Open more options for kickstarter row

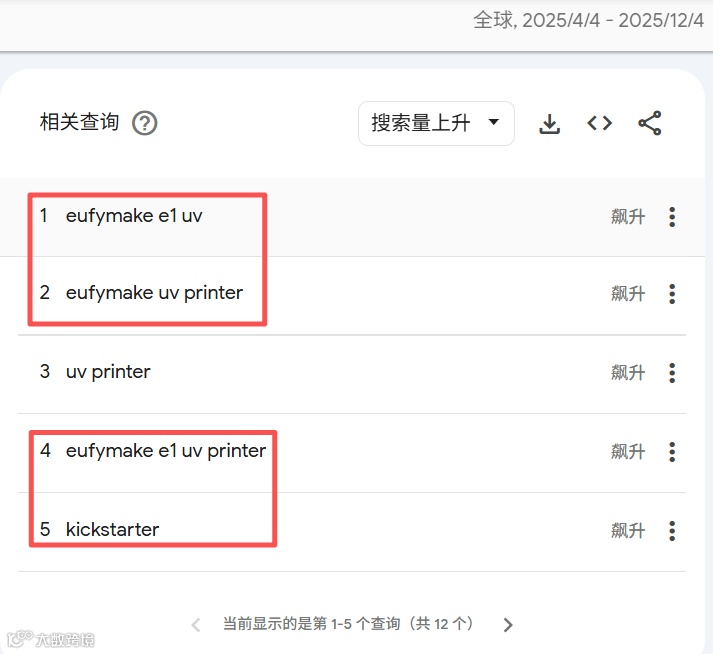coord(672,531)
